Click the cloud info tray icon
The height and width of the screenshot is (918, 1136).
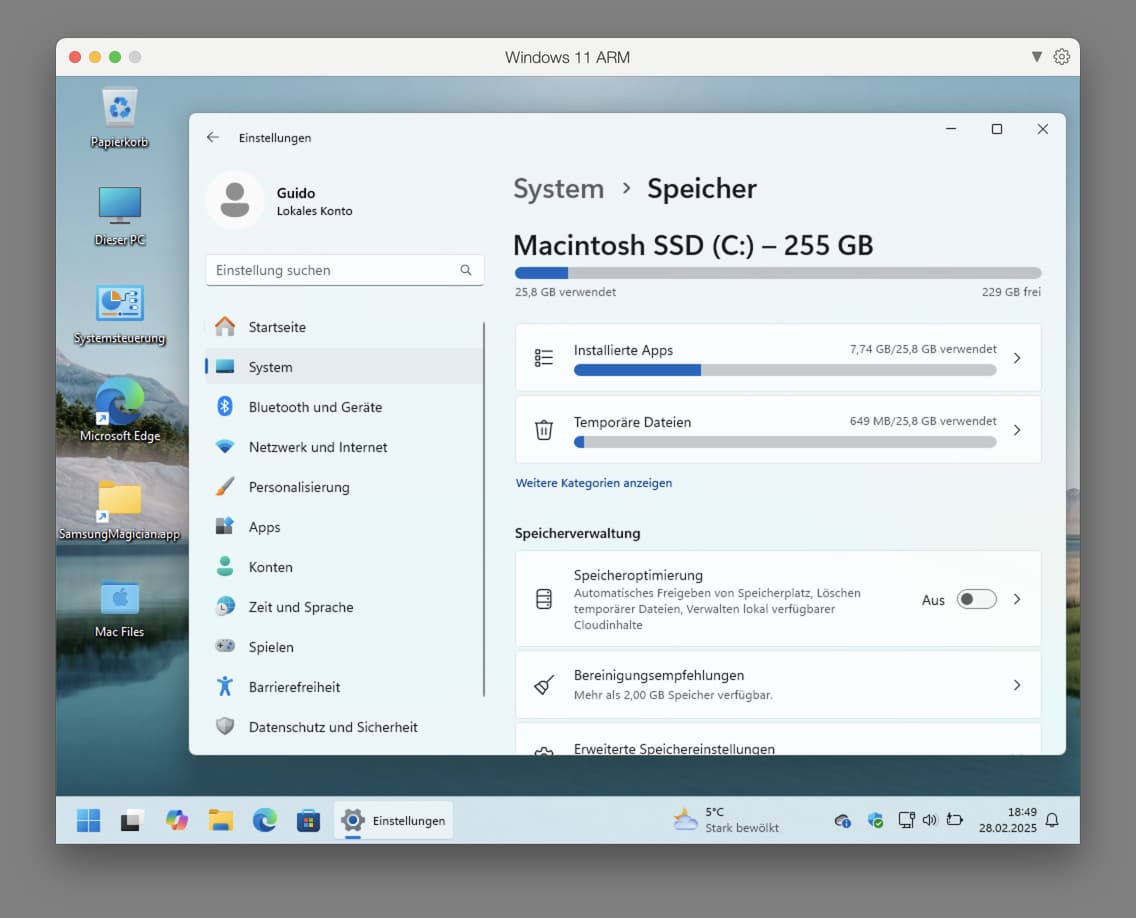(842, 820)
